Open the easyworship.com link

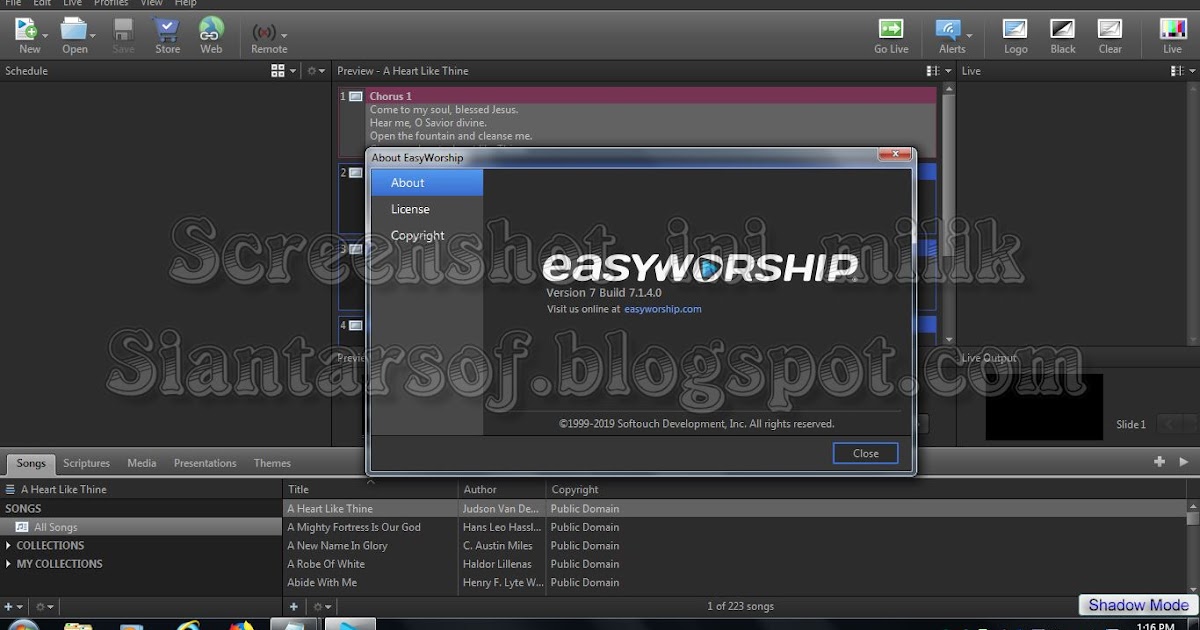coord(663,309)
